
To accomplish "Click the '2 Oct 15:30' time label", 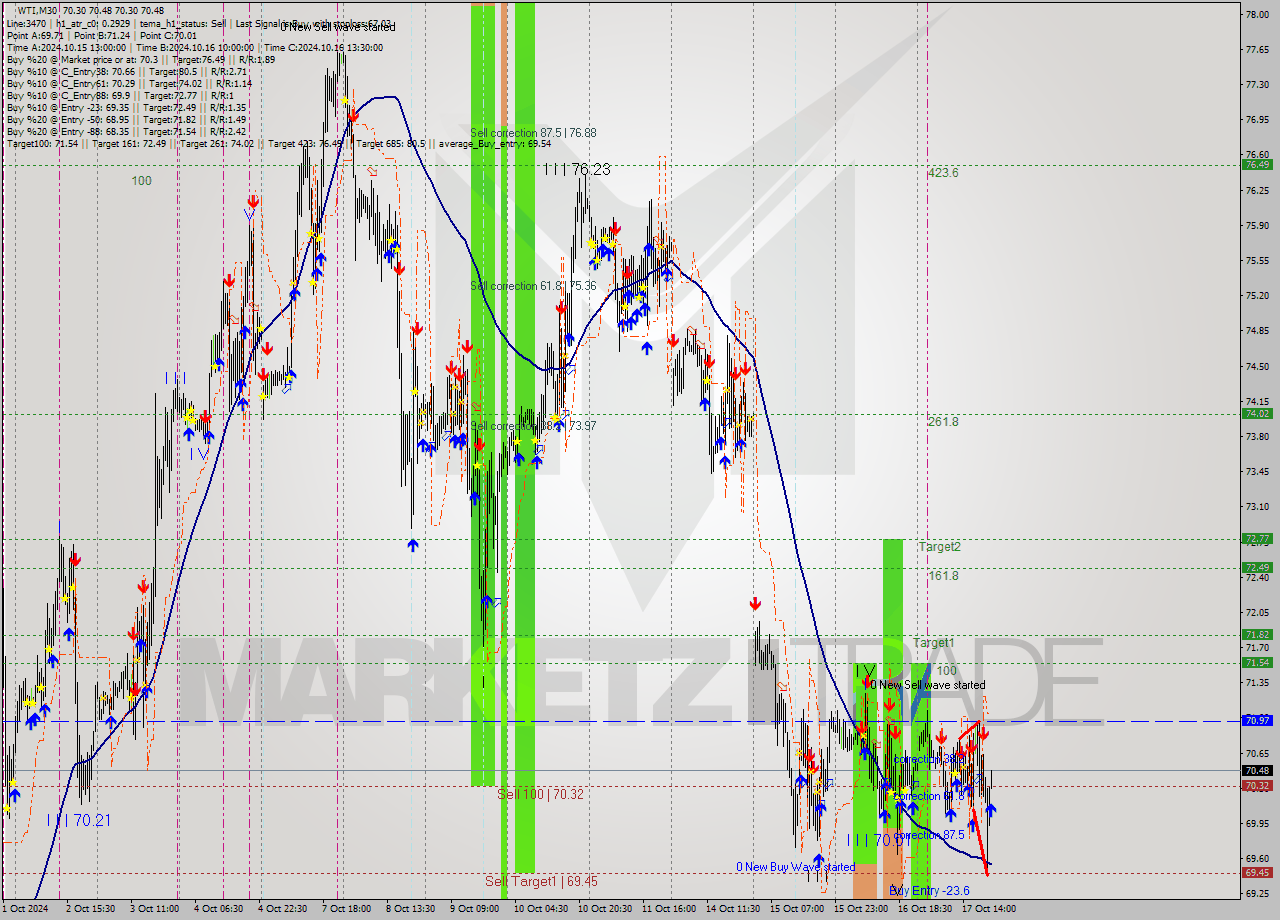I will [90, 909].
